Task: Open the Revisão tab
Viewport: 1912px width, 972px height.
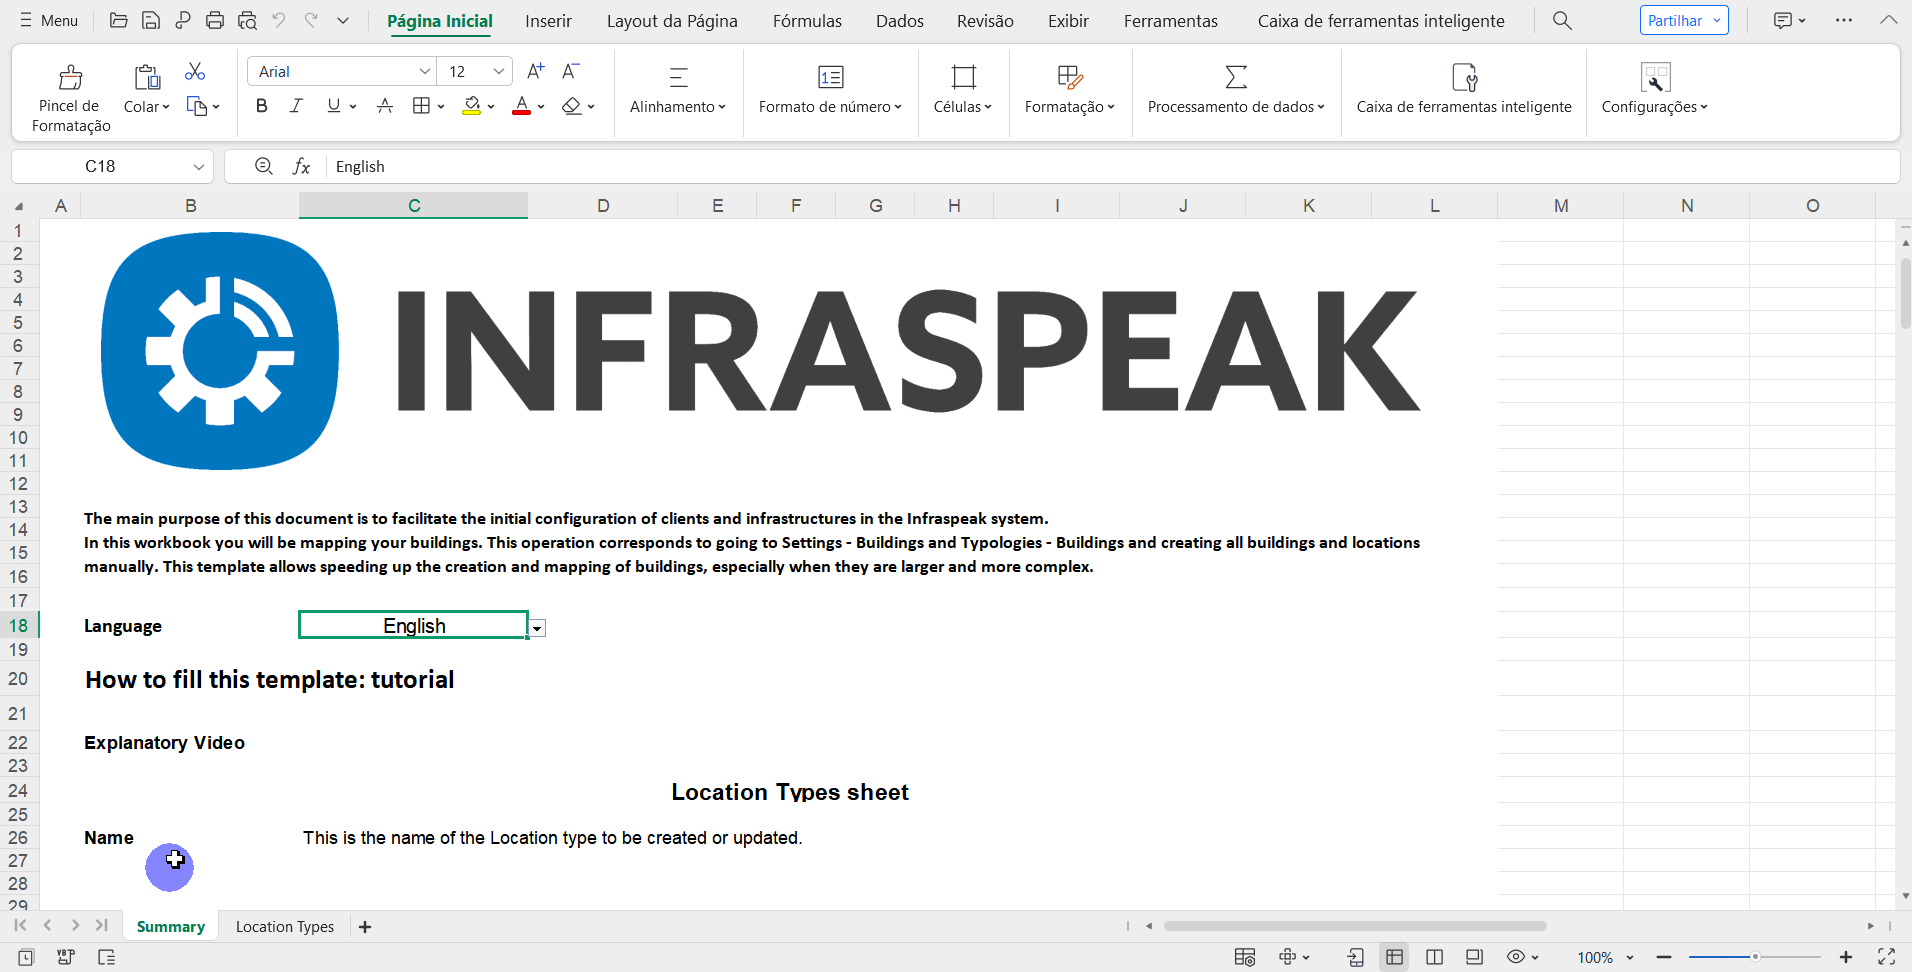Action: point(985,21)
